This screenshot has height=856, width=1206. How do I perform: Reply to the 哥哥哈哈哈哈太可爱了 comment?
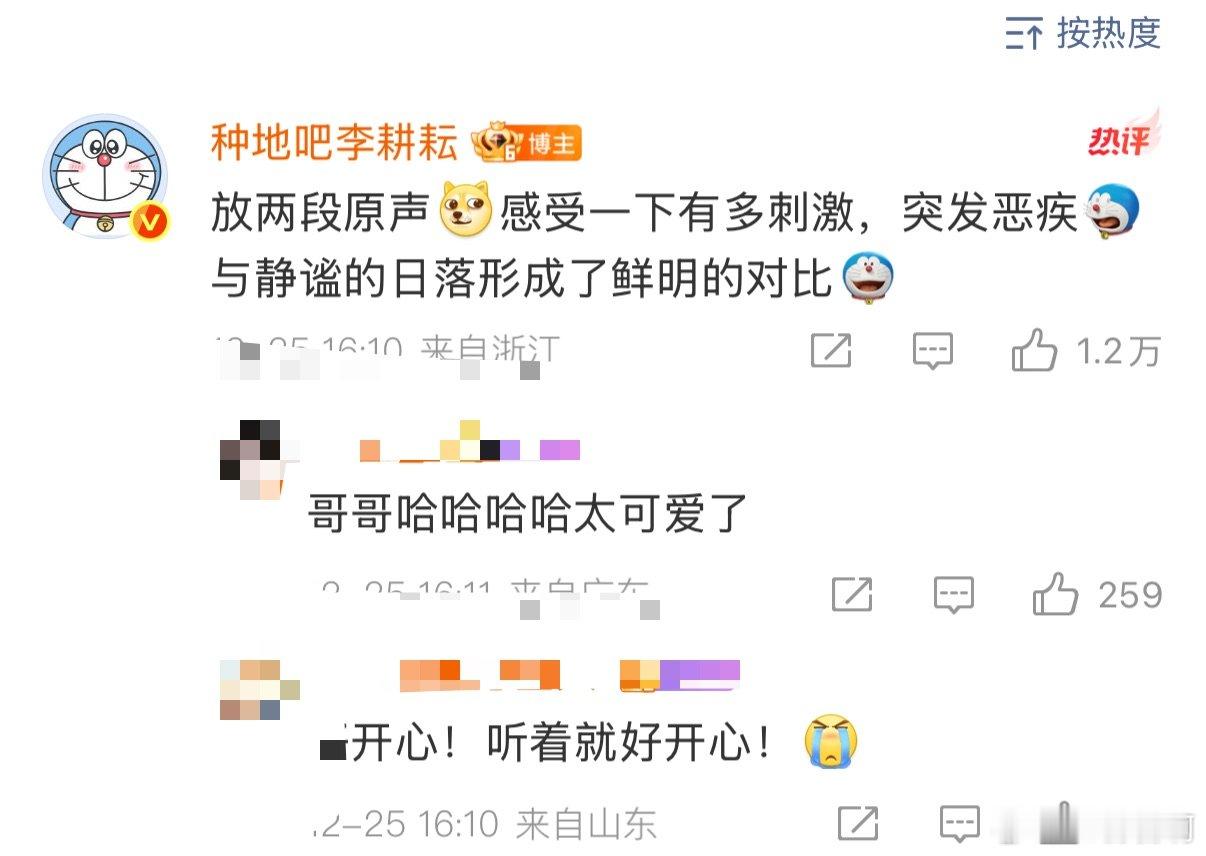[x=954, y=596]
